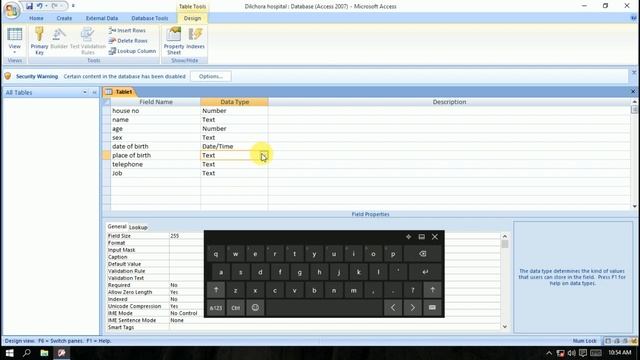The height and width of the screenshot is (360, 640).
Task: Open the Windows Start menu
Action: (9, 353)
